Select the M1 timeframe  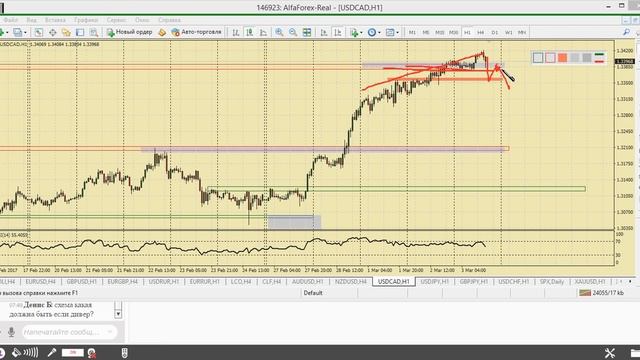(412, 32)
